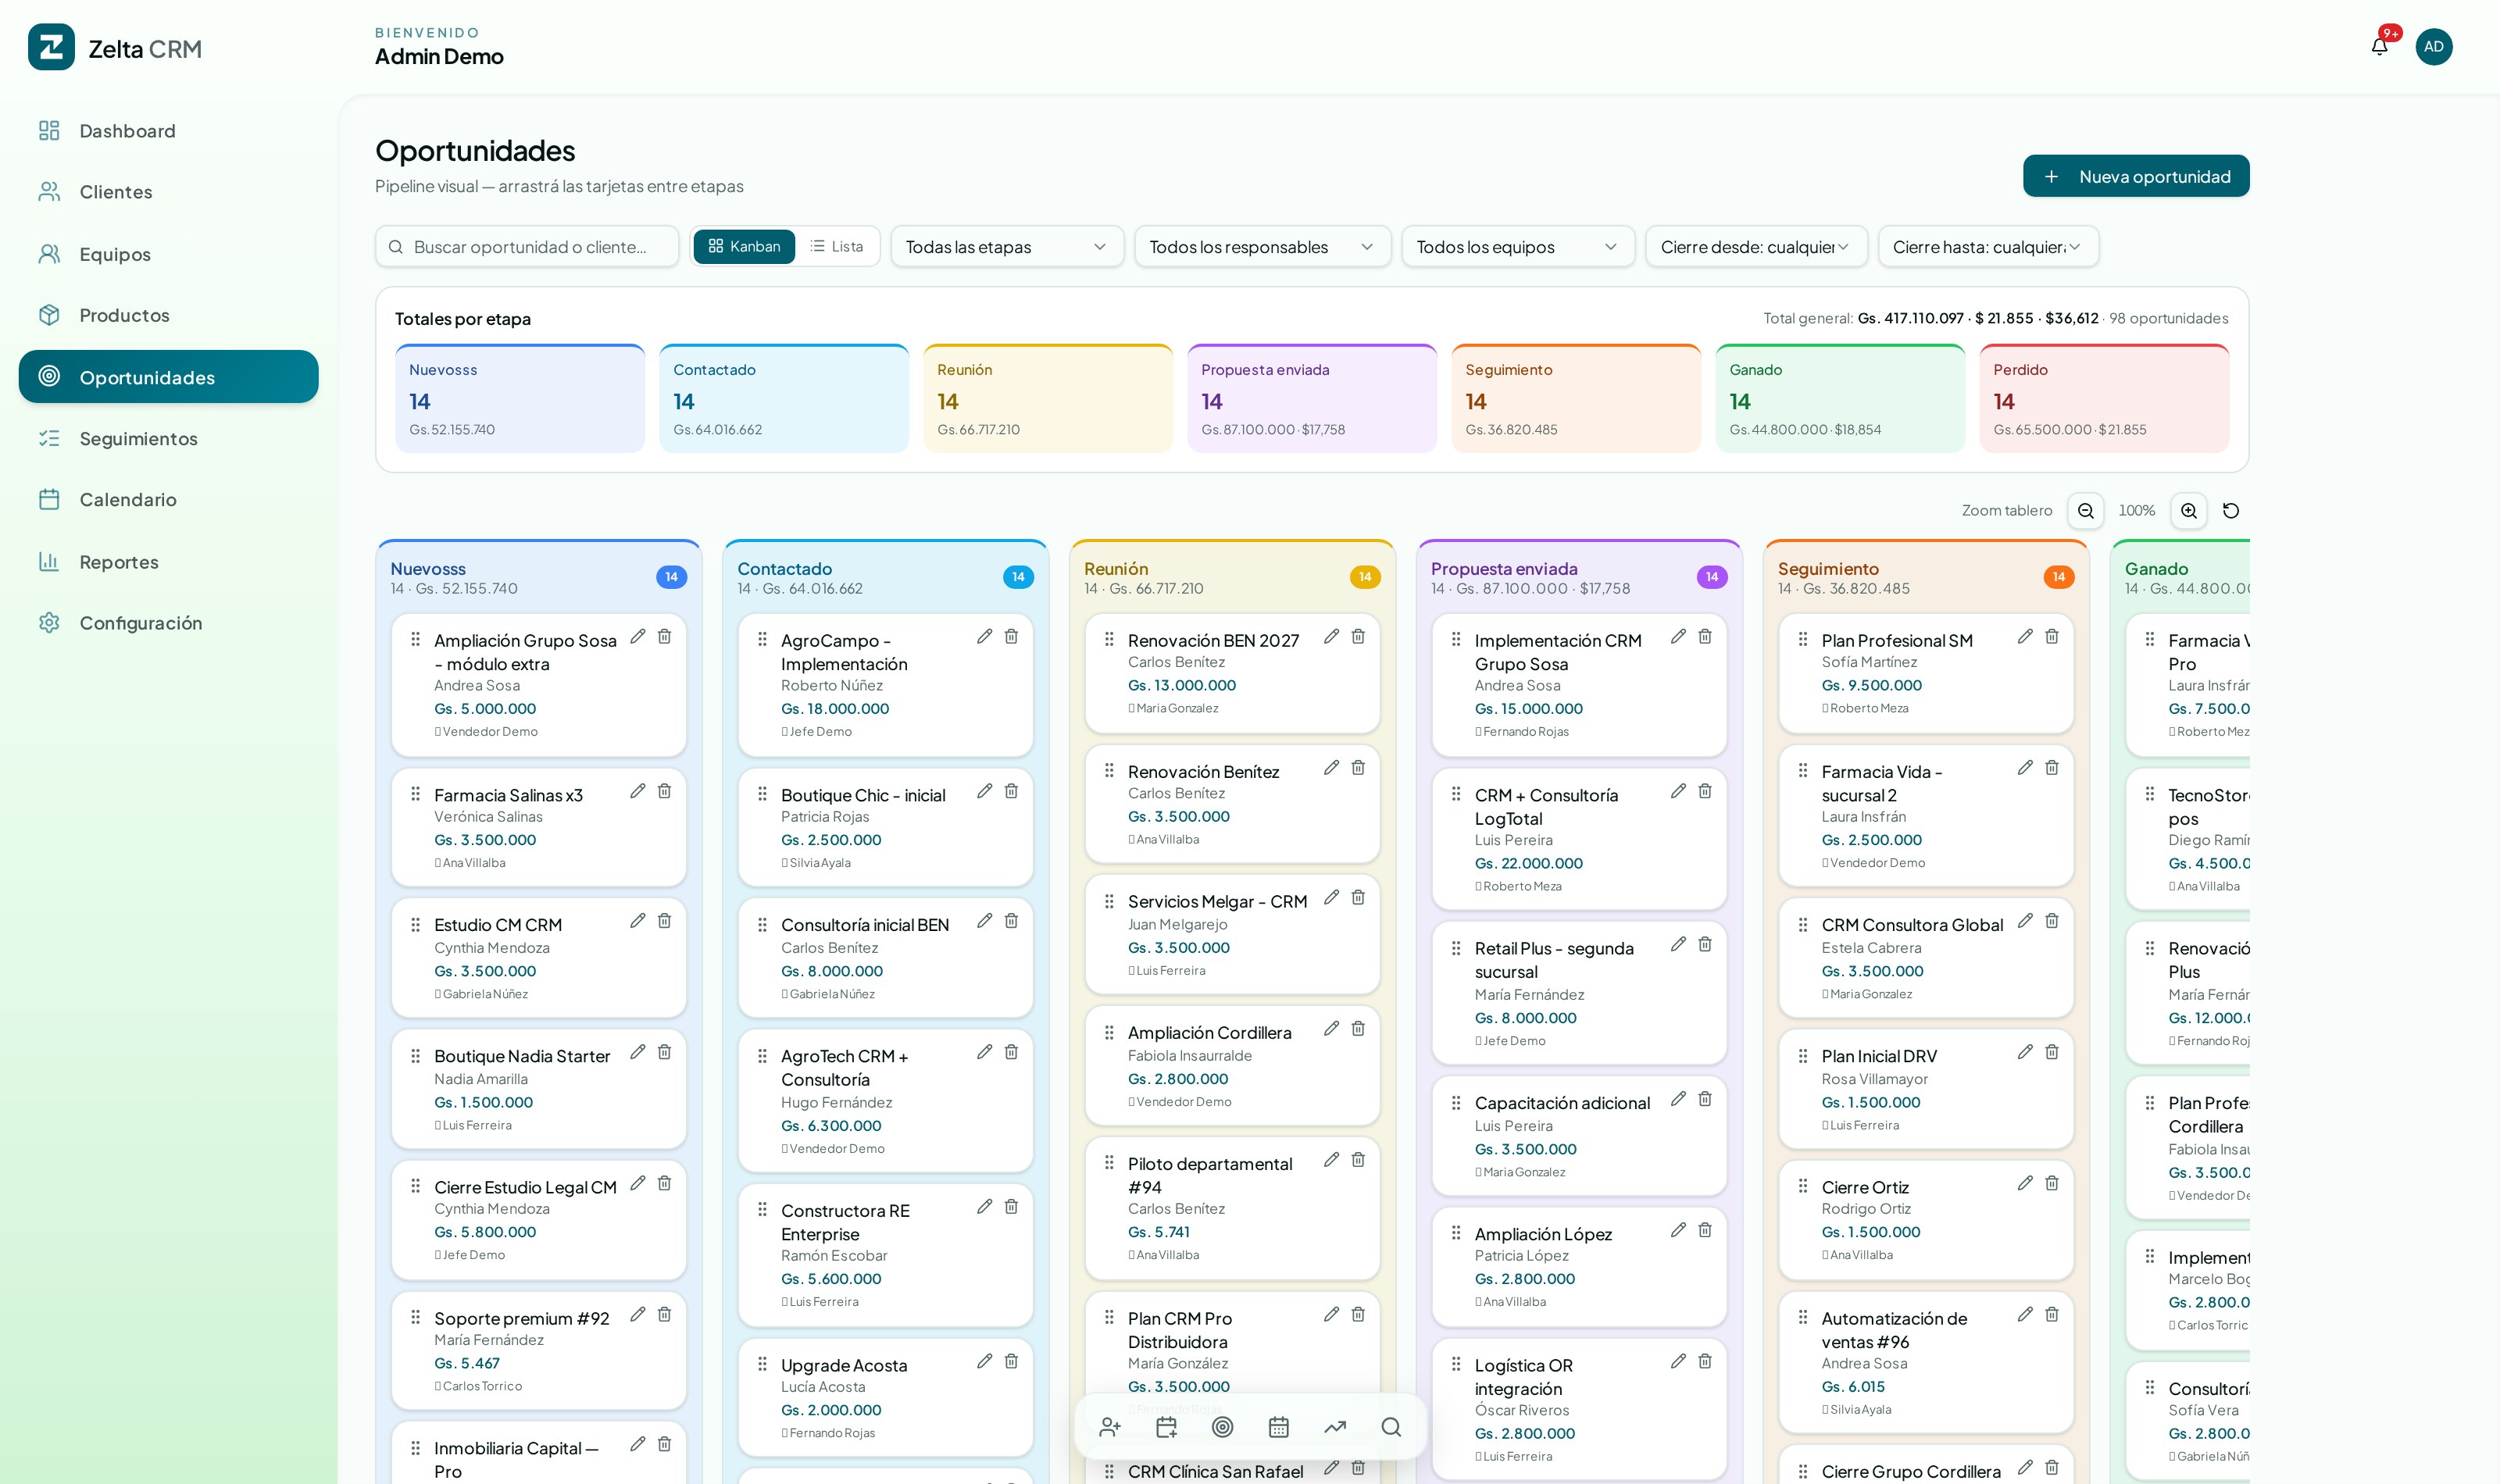Add client from floating quick bar
The height and width of the screenshot is (1484, 2500).
pos(1110,1427)
